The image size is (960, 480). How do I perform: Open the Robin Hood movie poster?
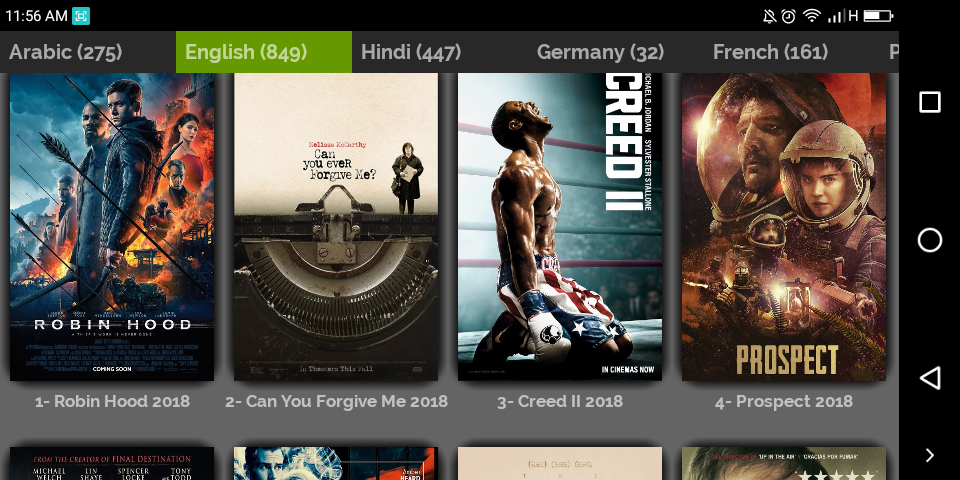coord(112,227)
